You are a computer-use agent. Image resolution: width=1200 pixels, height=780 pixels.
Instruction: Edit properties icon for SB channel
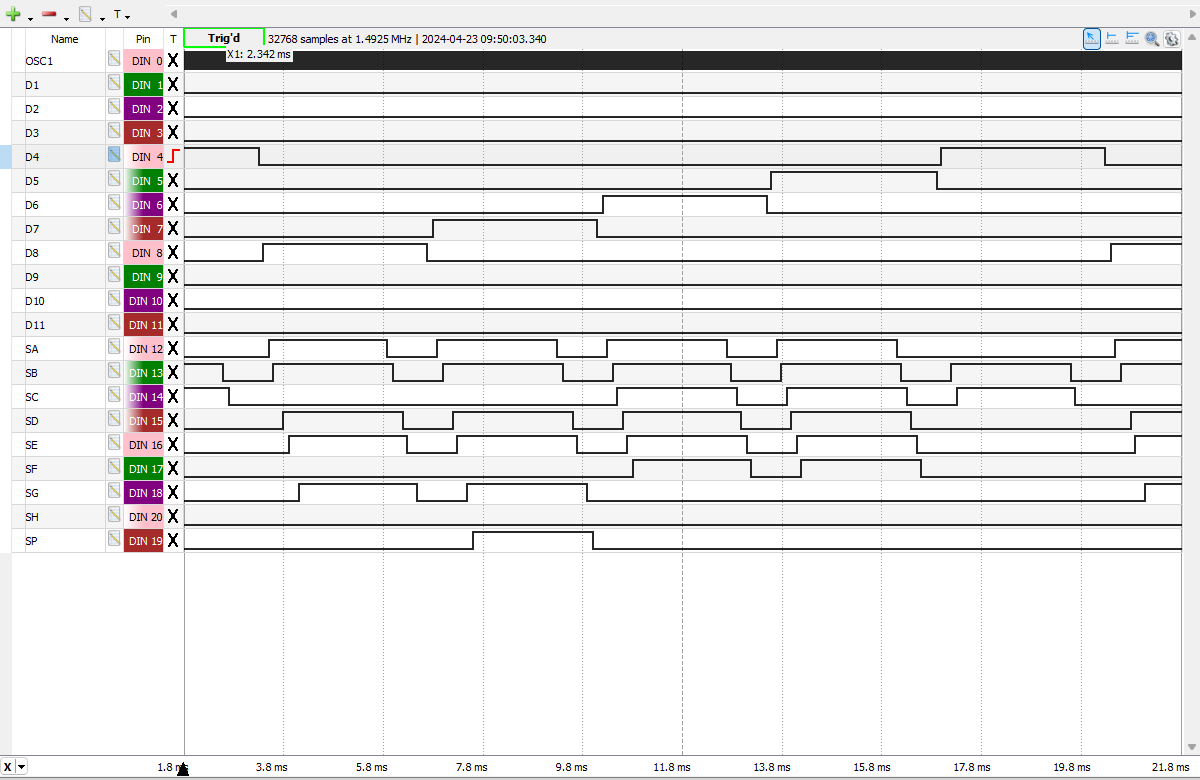(114, 372)
